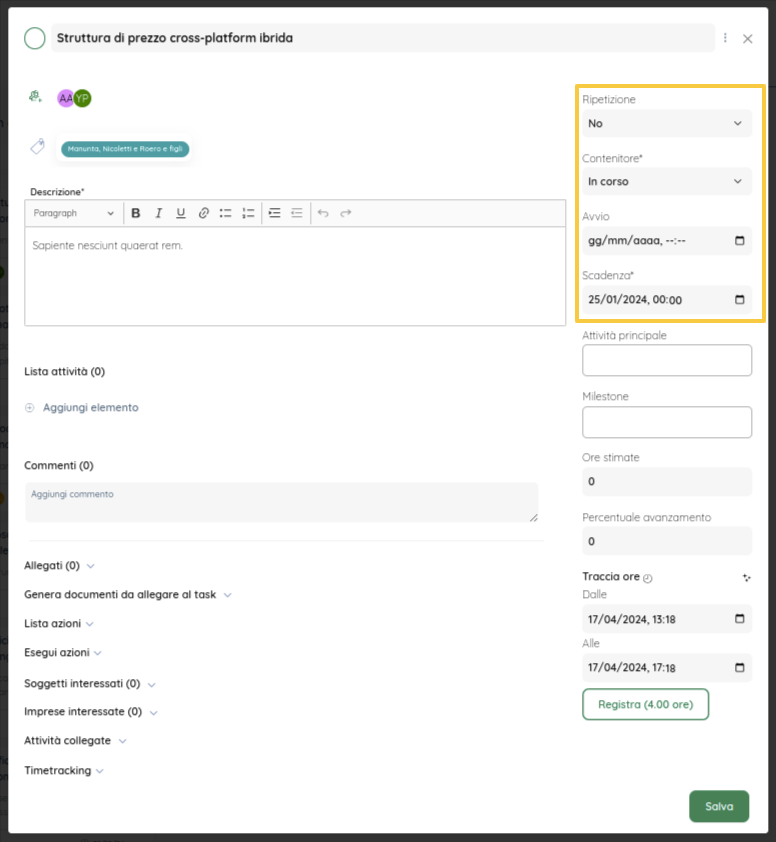Expand the Soggetti interessati section

pos(90,684)
